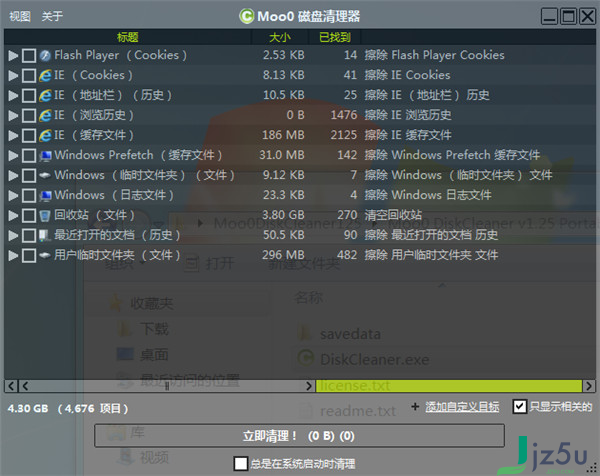Click the plus icon beside 添加自定义目标
Image resolution: width=600 pixels, height=476 pixels.
(415, 406)
